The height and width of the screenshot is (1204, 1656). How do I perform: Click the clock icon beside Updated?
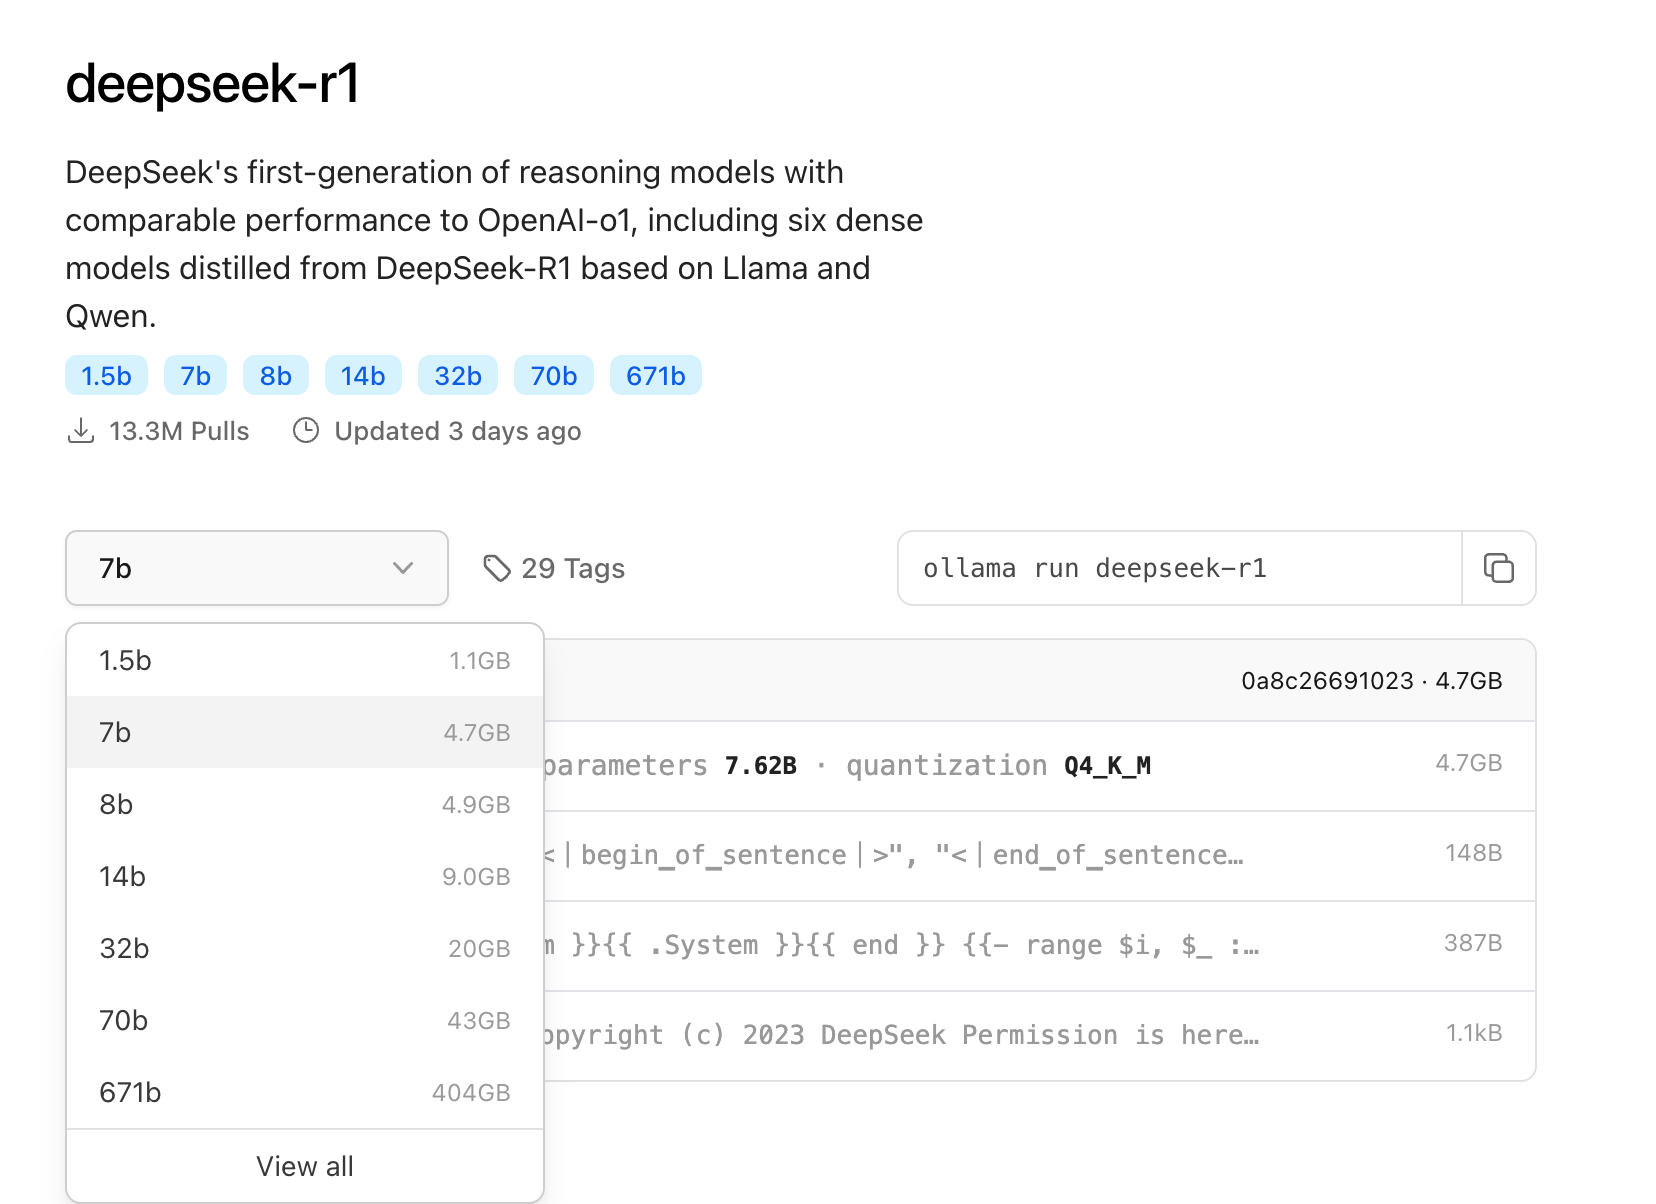click(x=306, y=431)
